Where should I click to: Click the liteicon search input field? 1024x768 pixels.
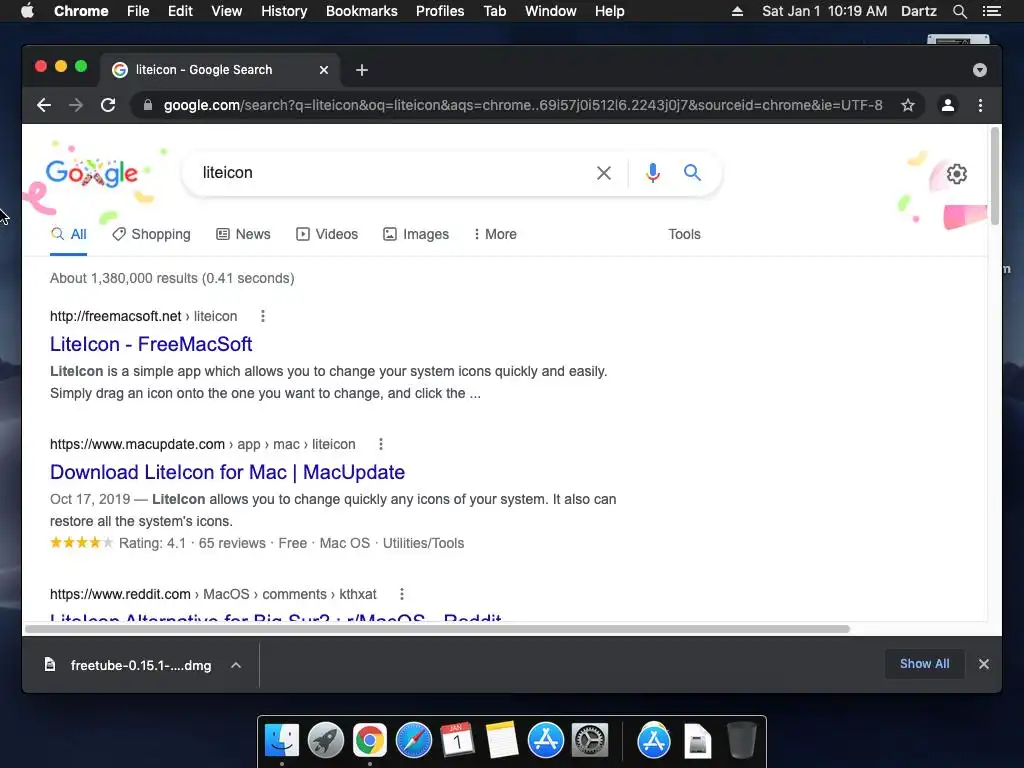coord(392,173)
